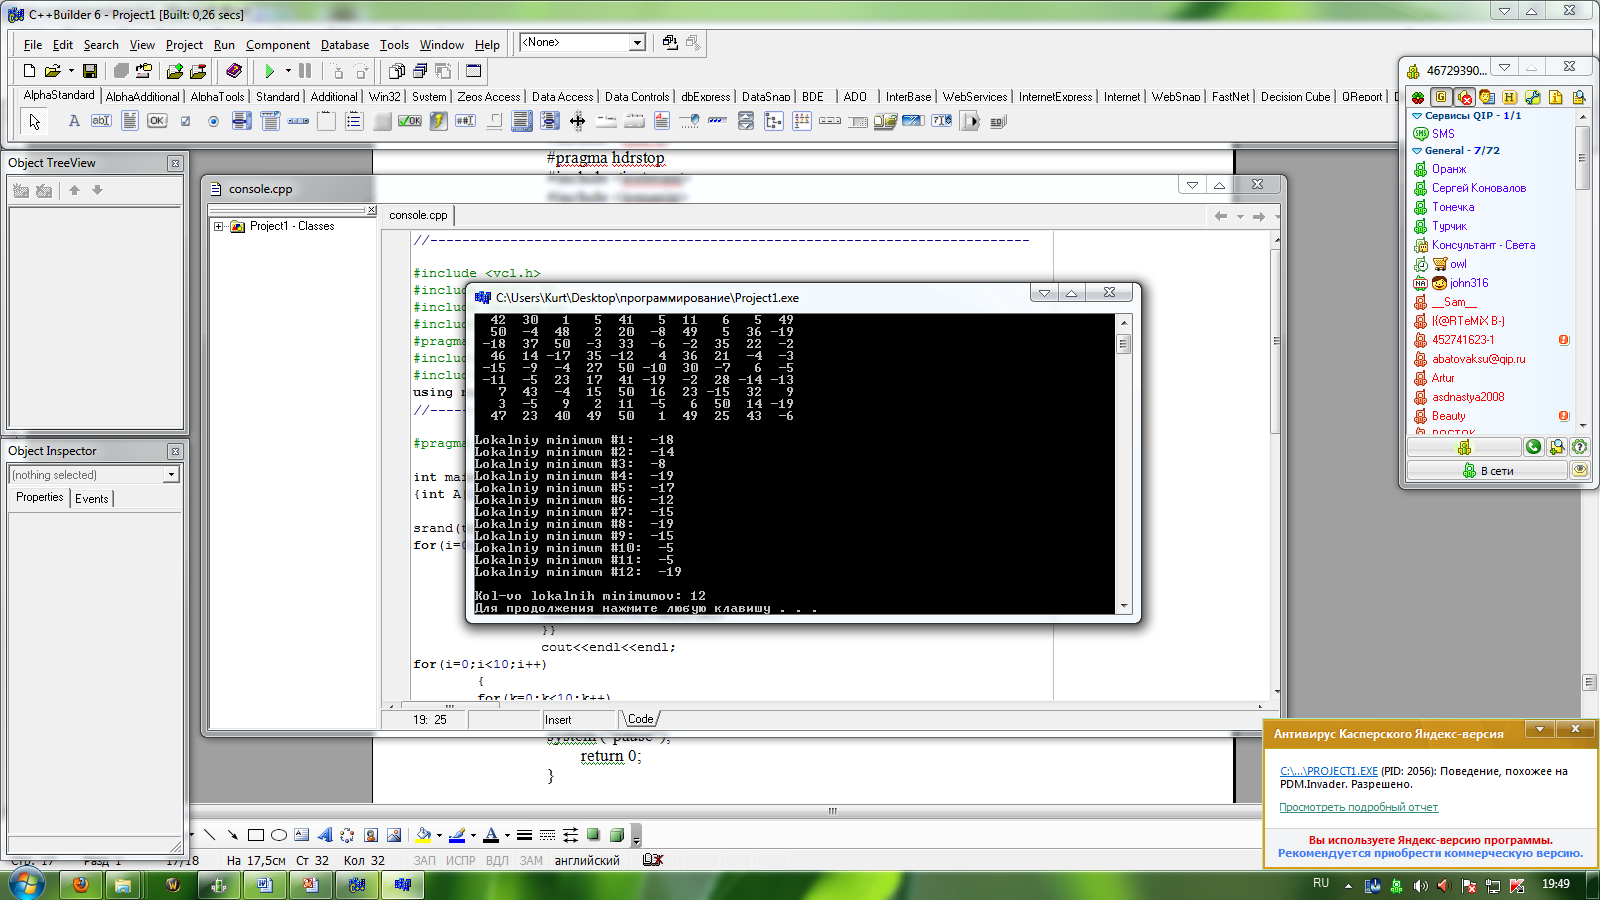1600x900 pixels.
Task: Click Add file to project icon
Action: click(x=175, y=71)
